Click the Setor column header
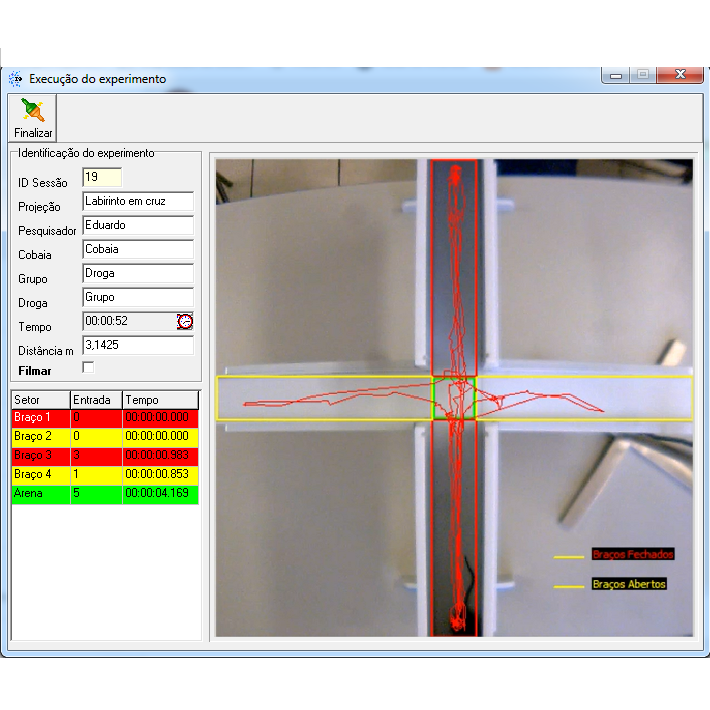The height and width of the screenshot is (710, 710). click(40, 400)
